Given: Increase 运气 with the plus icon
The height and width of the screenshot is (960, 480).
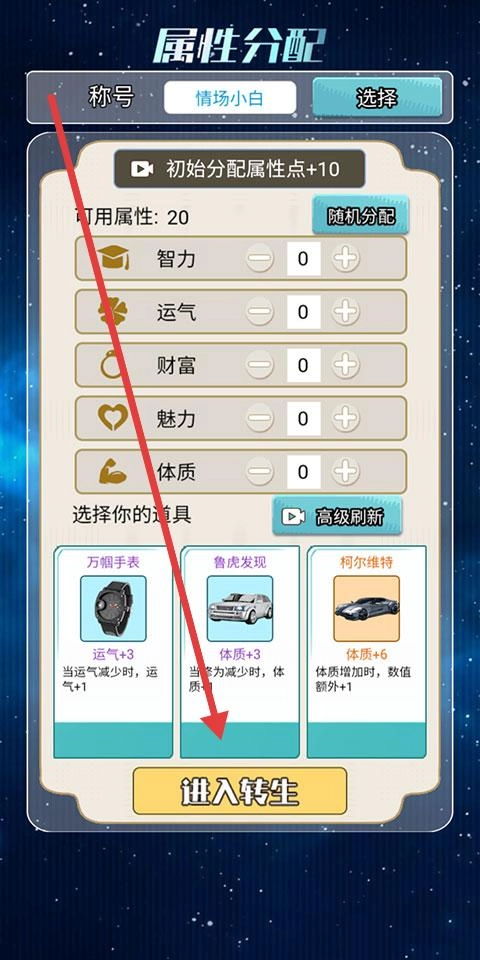Looking at the screenshot, I should point(346,312).
